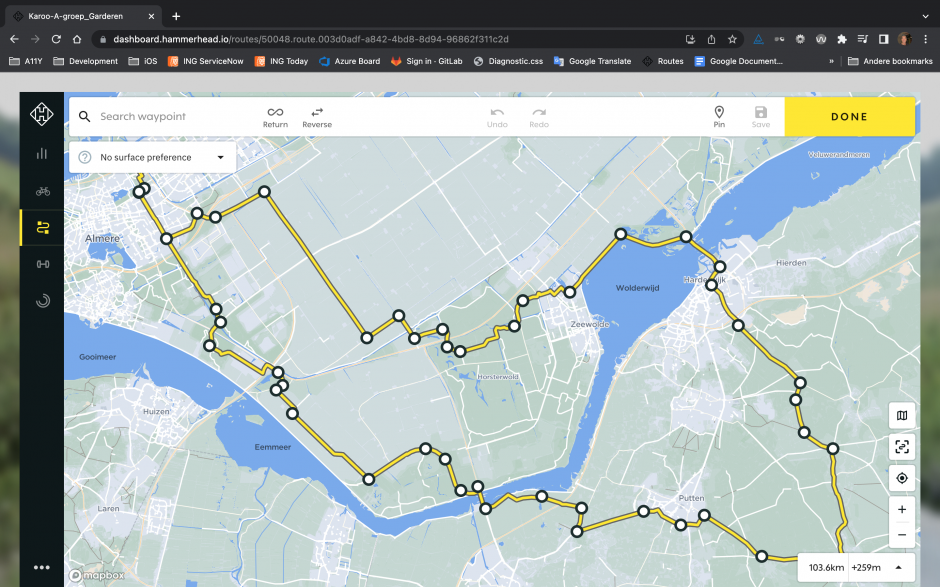Open the more options ellipsis in sidebar
The height and width of the screenshot is (587, 940).
coord(42,567)
